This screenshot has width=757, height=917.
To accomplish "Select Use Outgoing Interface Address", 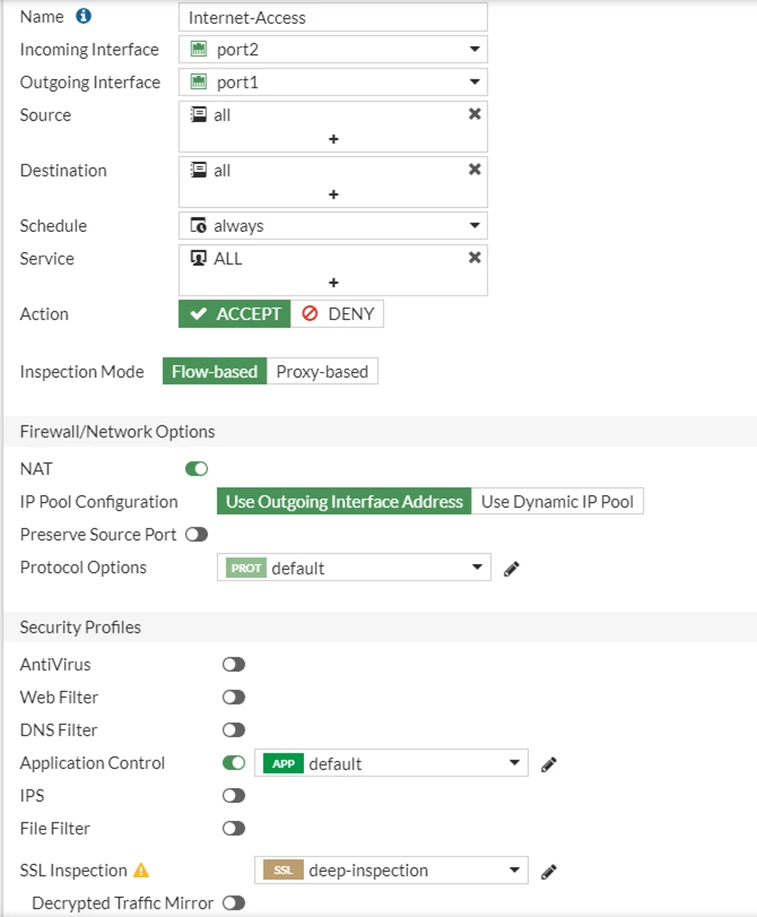I will pyautogui.click(x=344, y=501).
